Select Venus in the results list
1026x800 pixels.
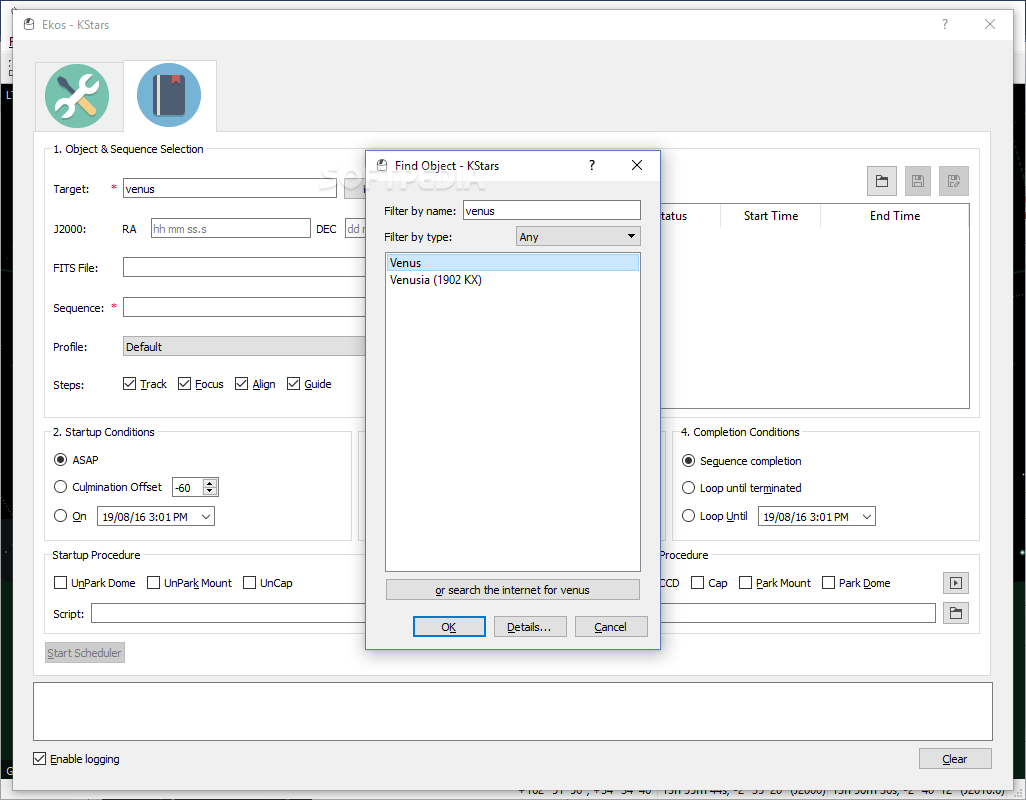click(x=512, y=262)
